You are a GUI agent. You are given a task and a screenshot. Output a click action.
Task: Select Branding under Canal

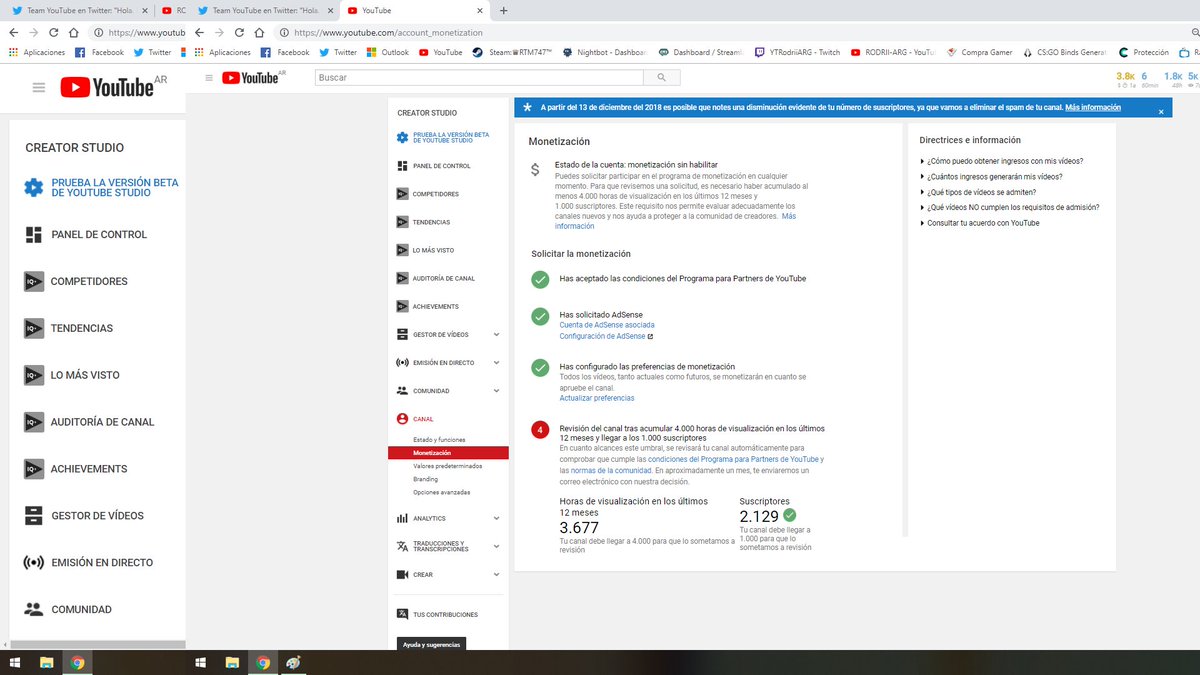(425, 479)
